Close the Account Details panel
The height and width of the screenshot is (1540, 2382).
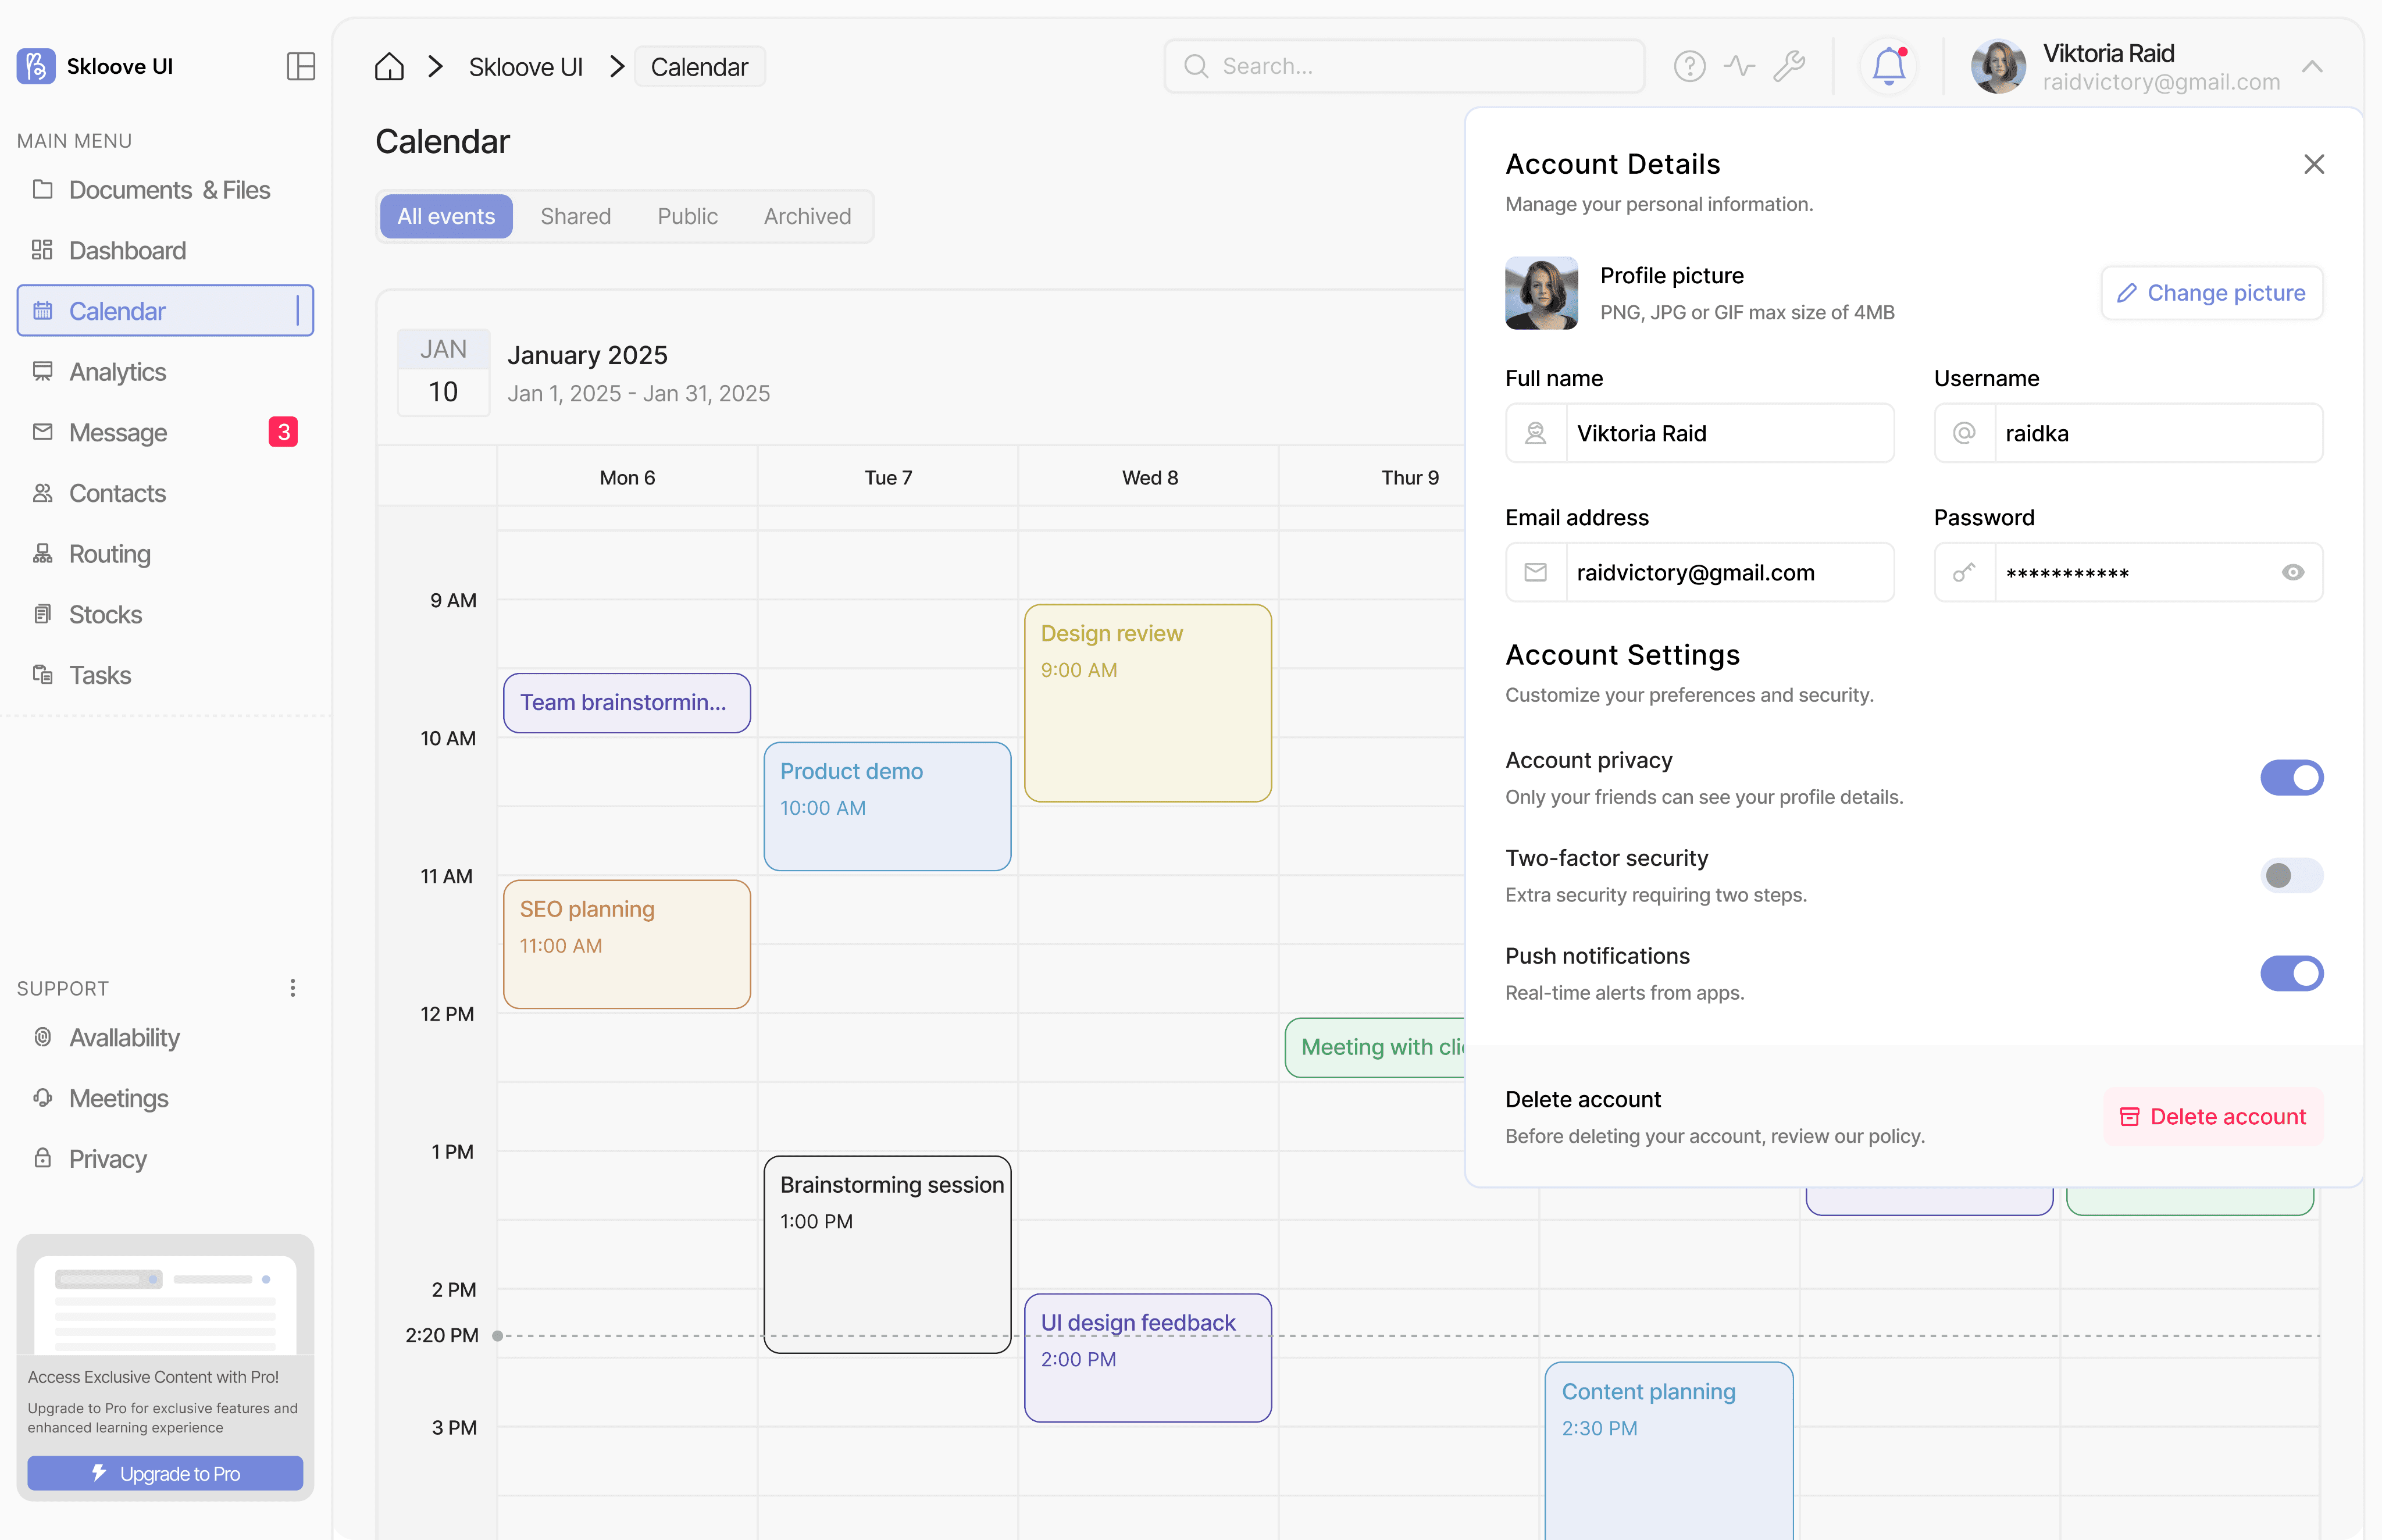[2313, 164]
